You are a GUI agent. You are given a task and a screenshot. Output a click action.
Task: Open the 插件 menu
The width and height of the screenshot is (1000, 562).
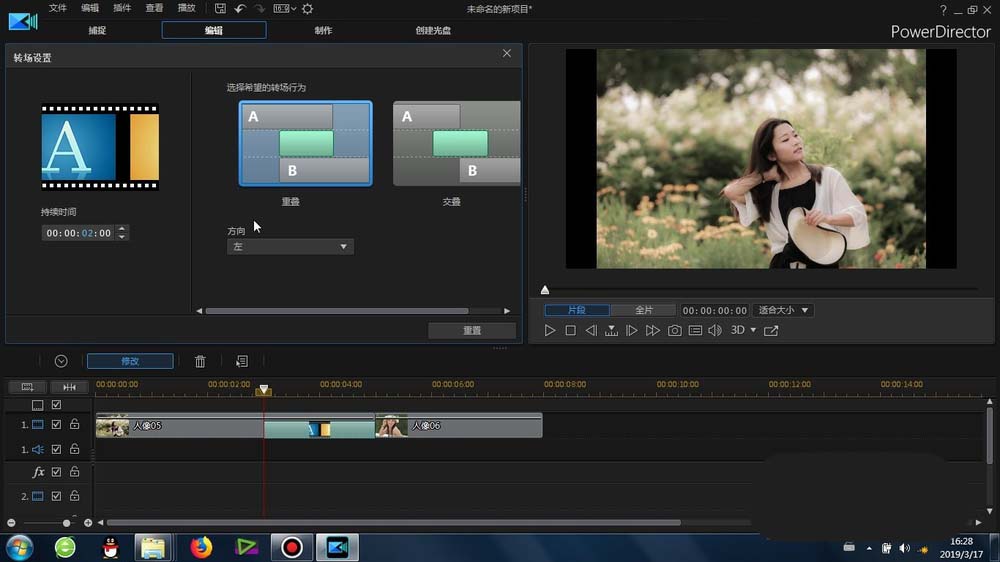(122, 8)
